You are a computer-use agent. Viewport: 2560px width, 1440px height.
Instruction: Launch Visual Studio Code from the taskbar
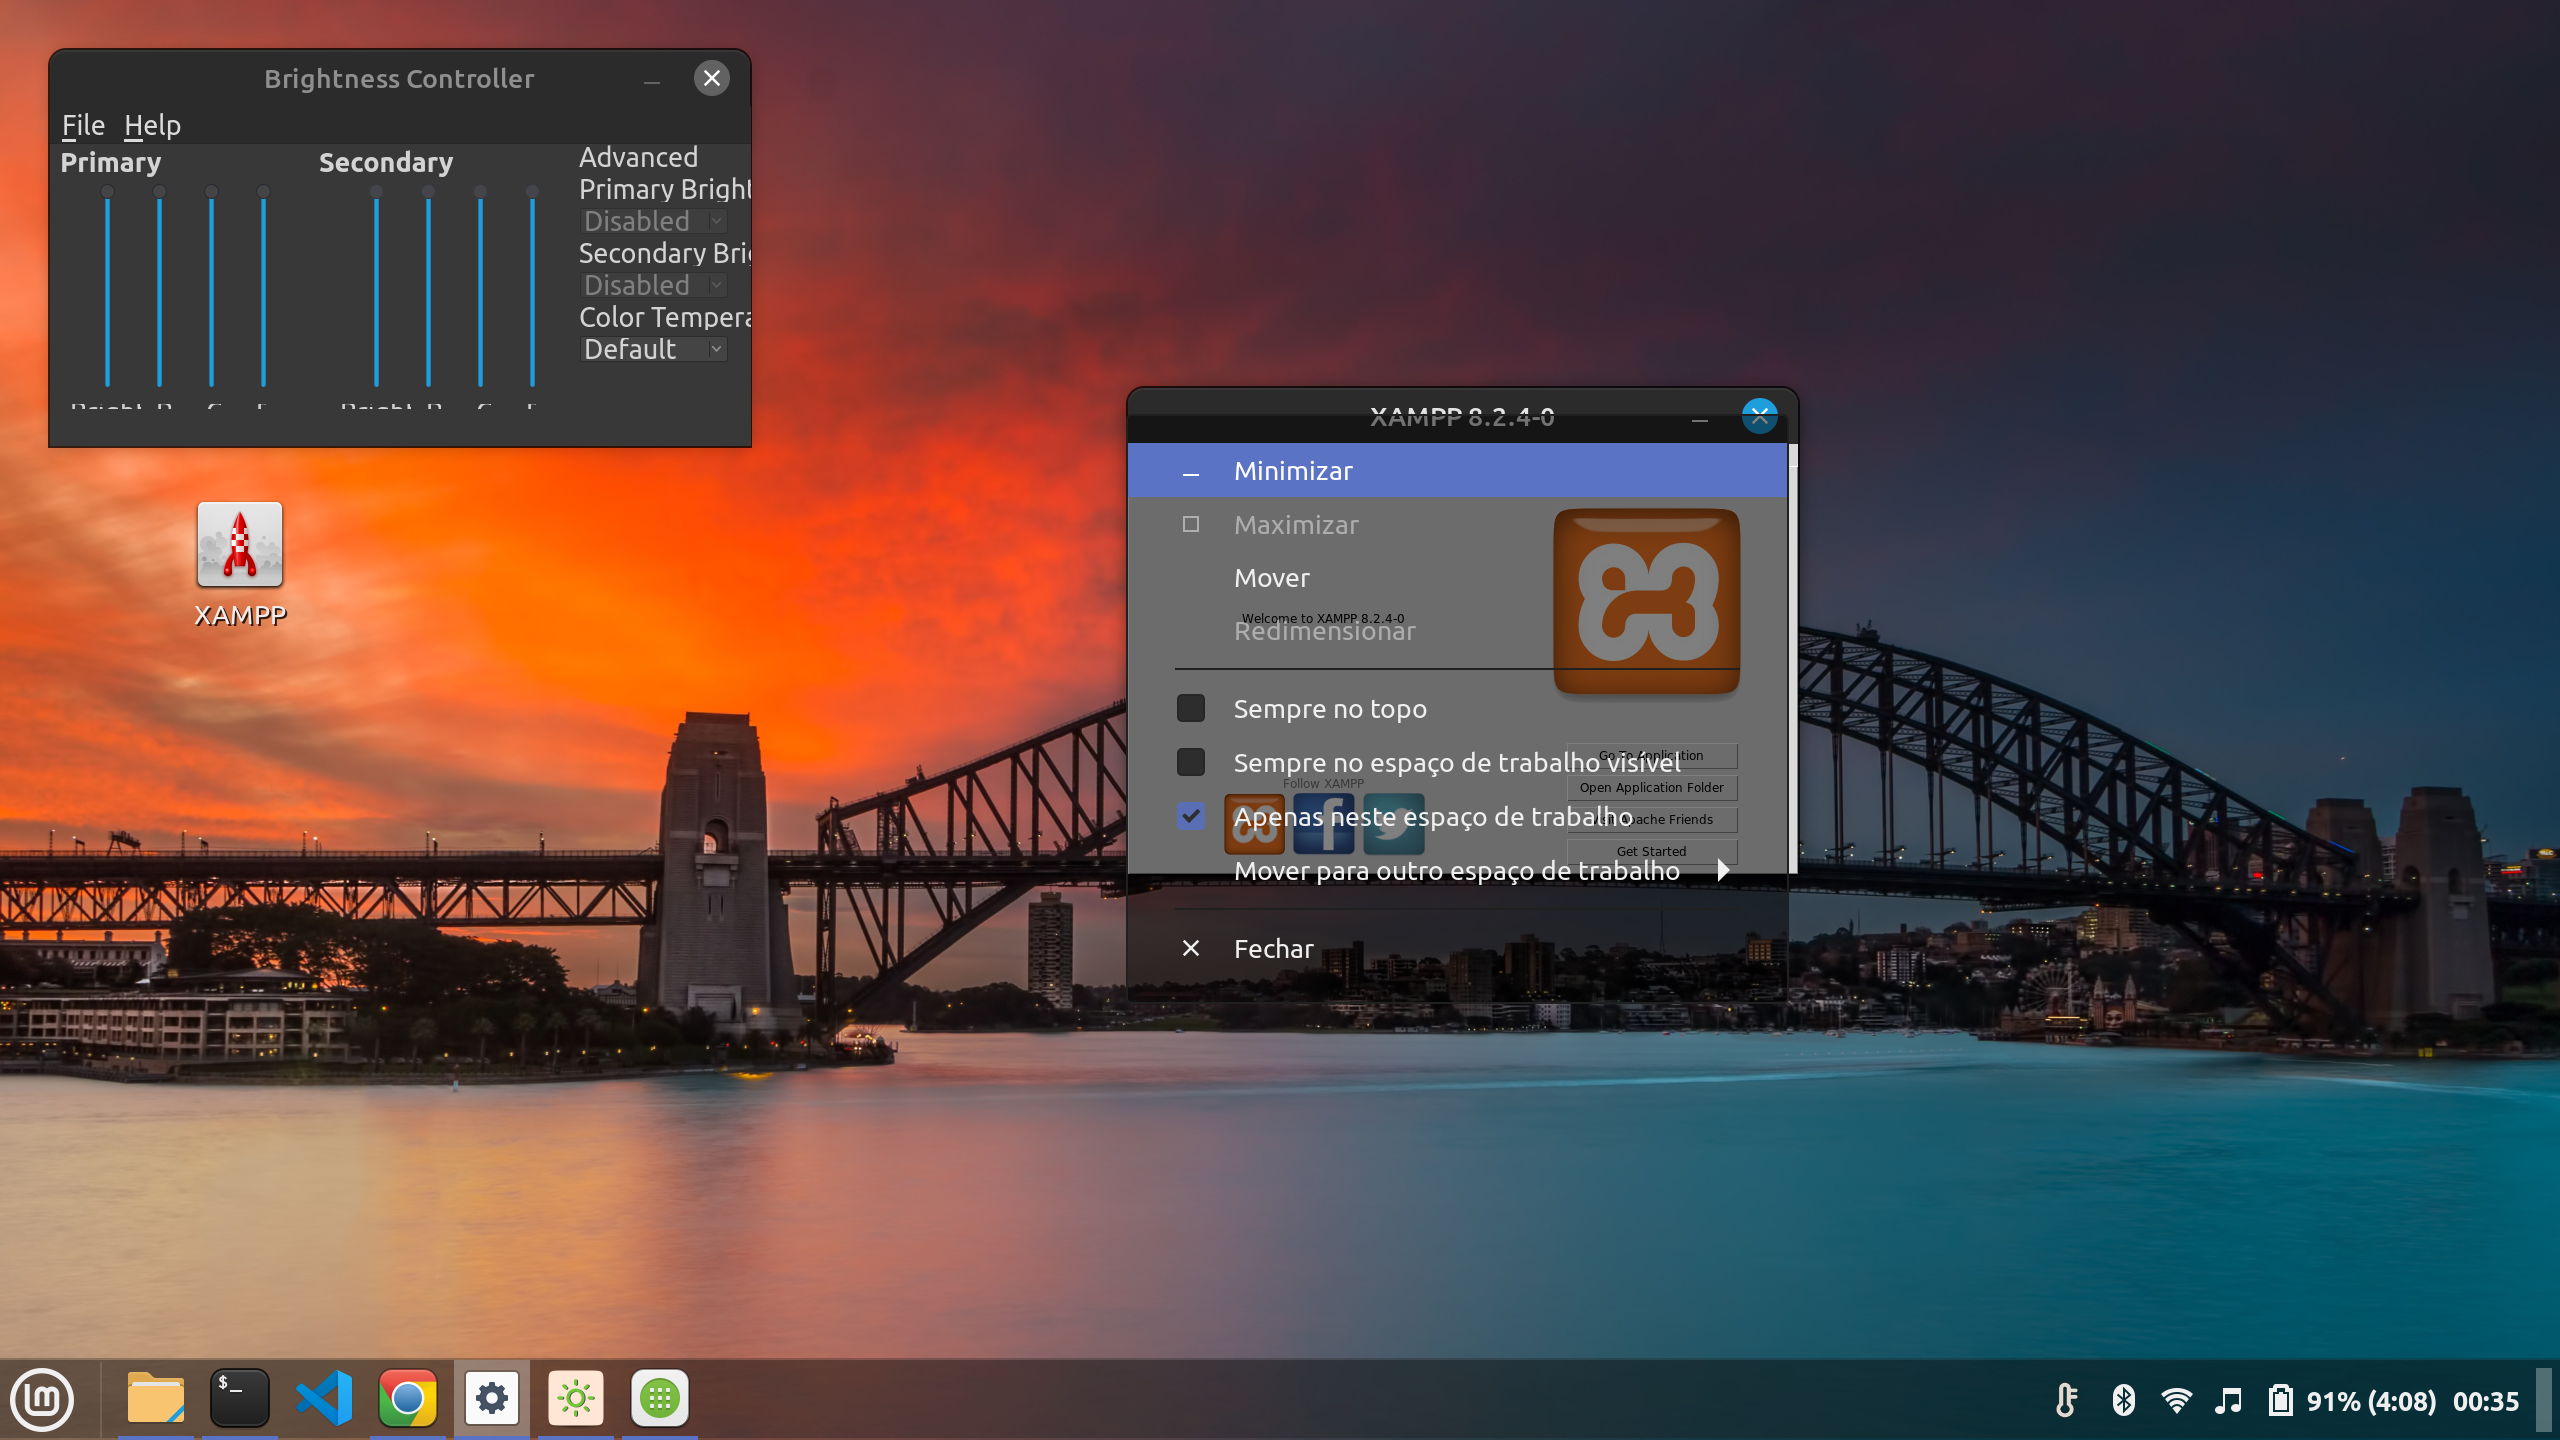[324, 1398]
